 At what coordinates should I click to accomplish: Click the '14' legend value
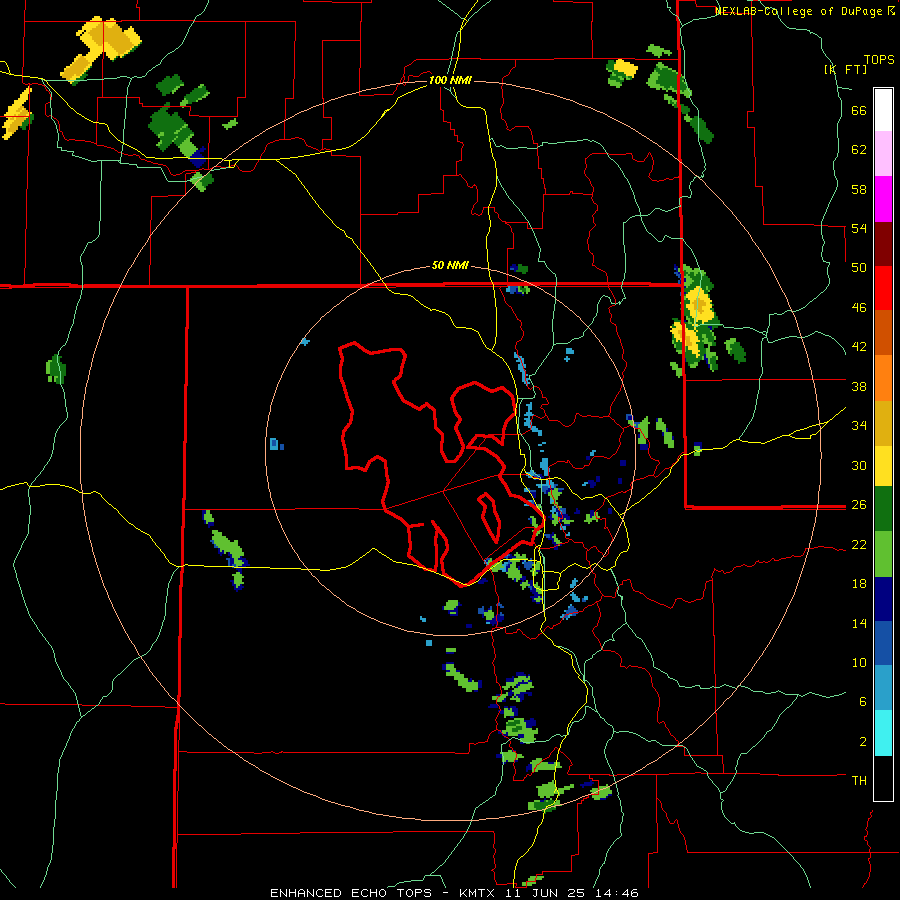click(x=859, y=623)
